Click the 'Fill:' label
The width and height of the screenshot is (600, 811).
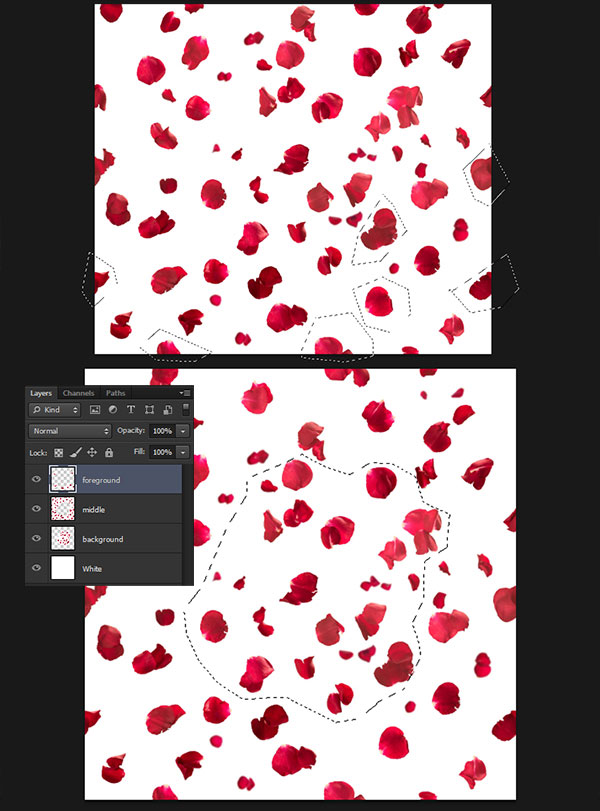(139, 452)
